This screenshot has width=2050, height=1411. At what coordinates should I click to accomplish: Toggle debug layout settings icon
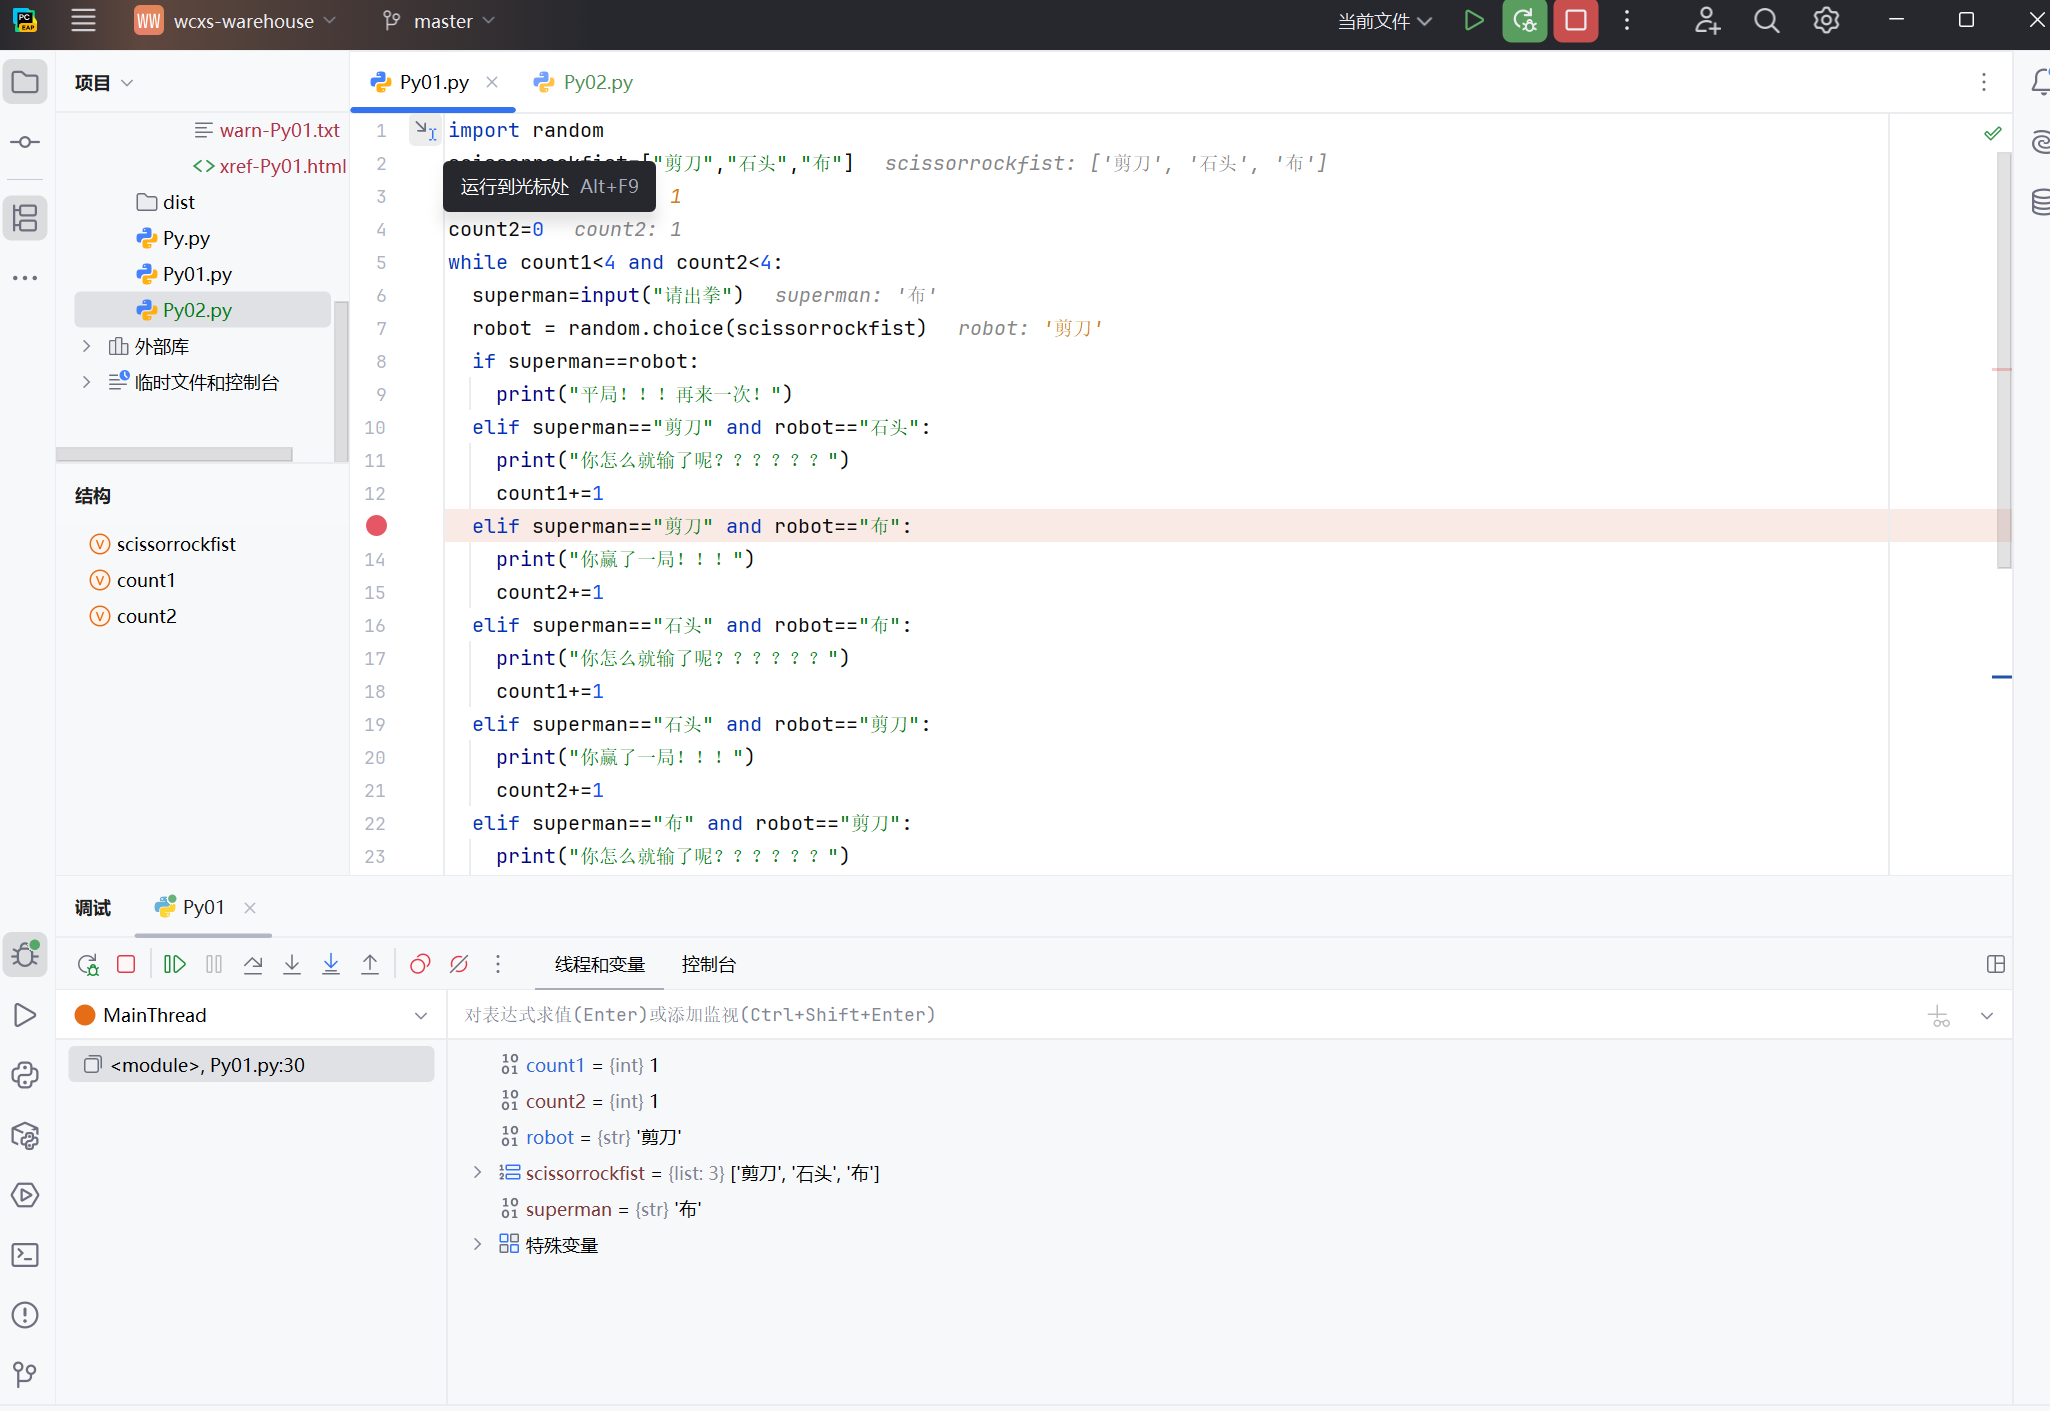1995,964
